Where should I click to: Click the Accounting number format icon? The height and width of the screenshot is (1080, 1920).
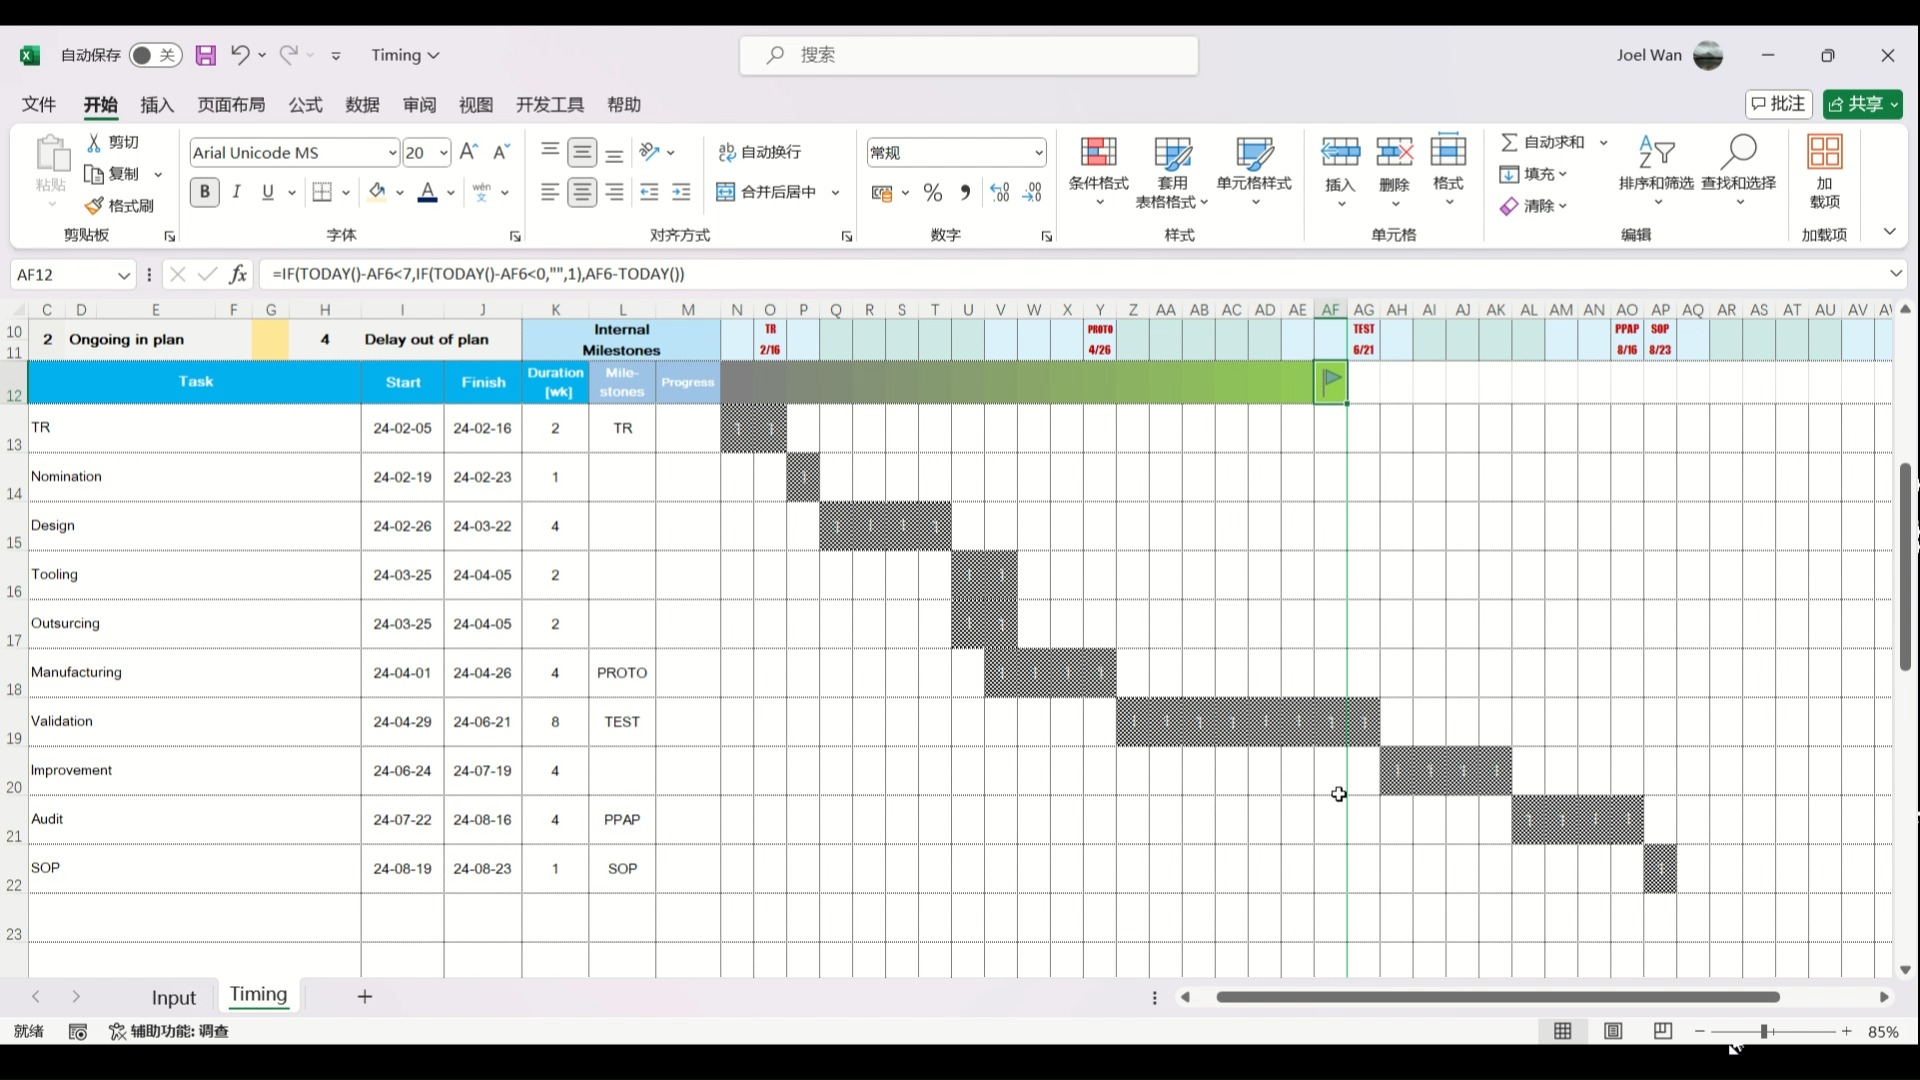(x=881, y=193)
